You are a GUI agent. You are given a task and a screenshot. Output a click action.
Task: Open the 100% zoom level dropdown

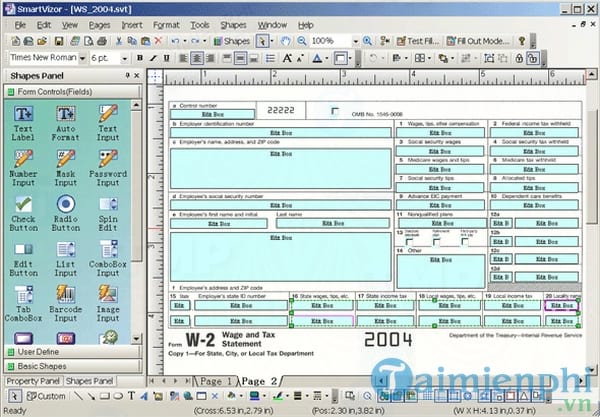[x=355, y=41]
